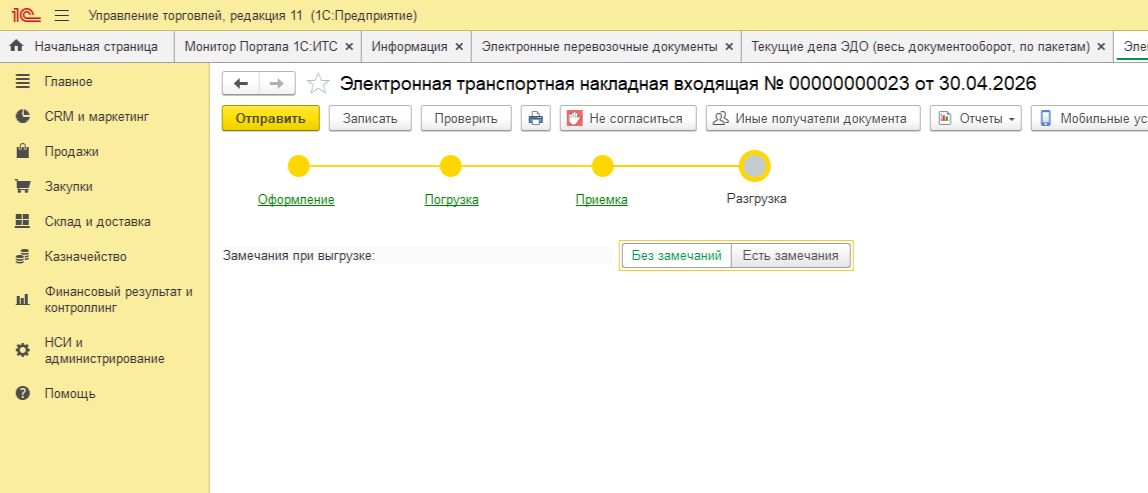Switch to Электронные перевозочные документы tab
The image size is (1148, 493).
coord(599,47)
